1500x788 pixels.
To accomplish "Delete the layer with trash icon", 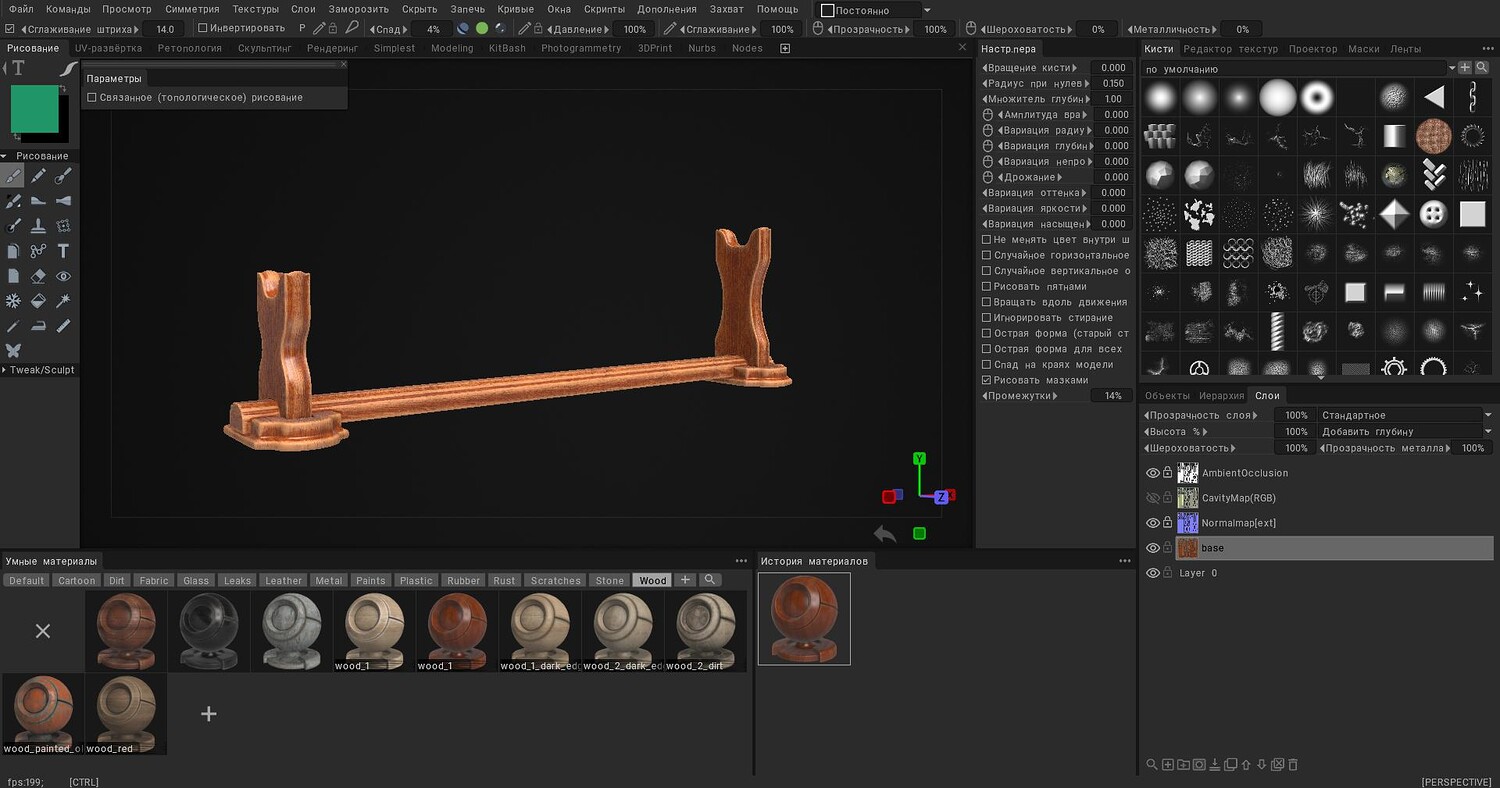I will (1293, 765).
